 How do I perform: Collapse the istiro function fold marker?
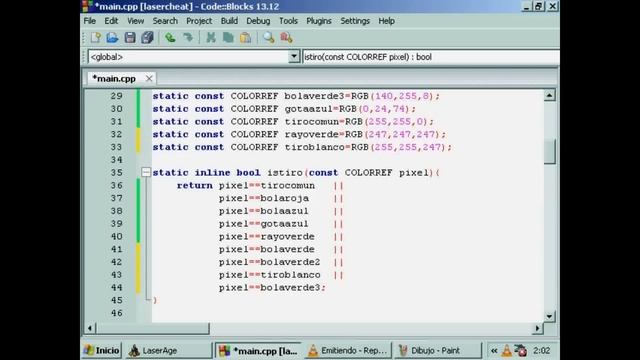(x=146, y=173)
